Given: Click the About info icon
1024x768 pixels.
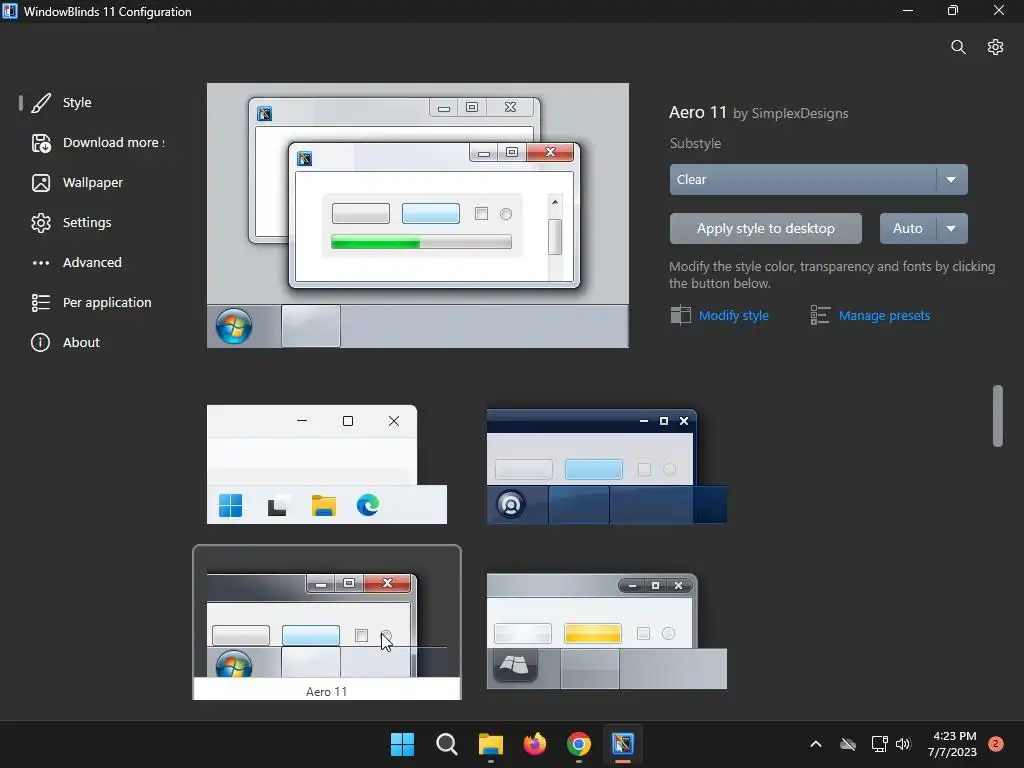Looking at the screenshot, I should coord(40,343).
